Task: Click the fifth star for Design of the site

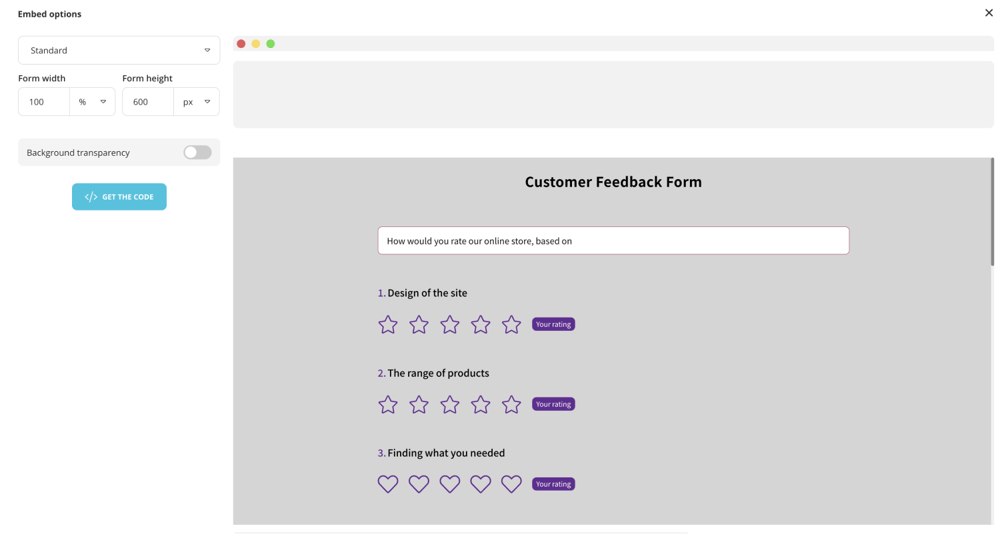Action: coord(511,324)
